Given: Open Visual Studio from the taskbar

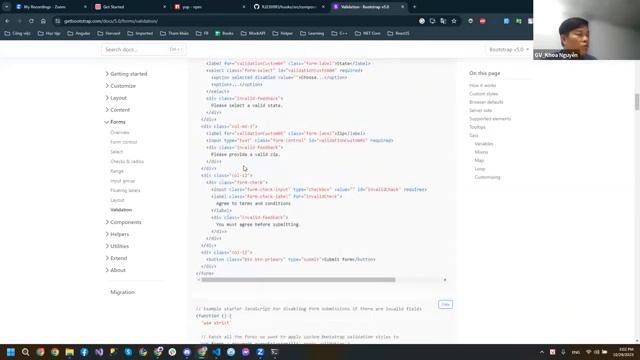Looking at the screenshot, I should (x=99, y=352).
